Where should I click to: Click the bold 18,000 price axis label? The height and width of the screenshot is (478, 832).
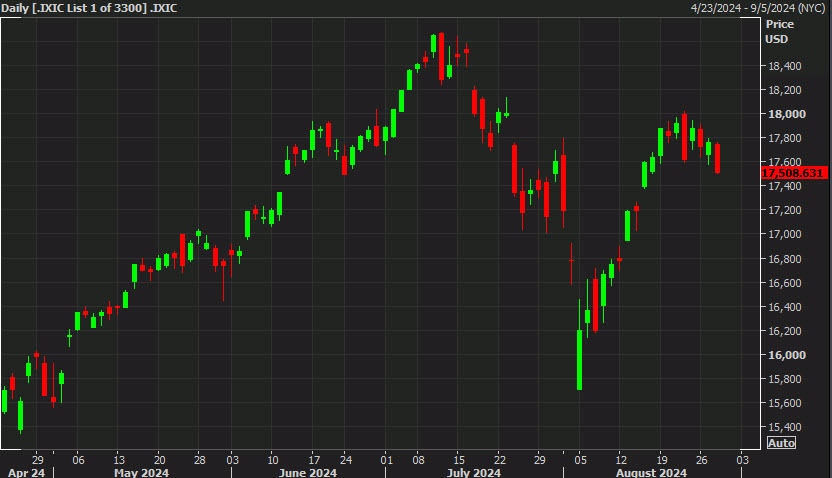pos(787,114)
